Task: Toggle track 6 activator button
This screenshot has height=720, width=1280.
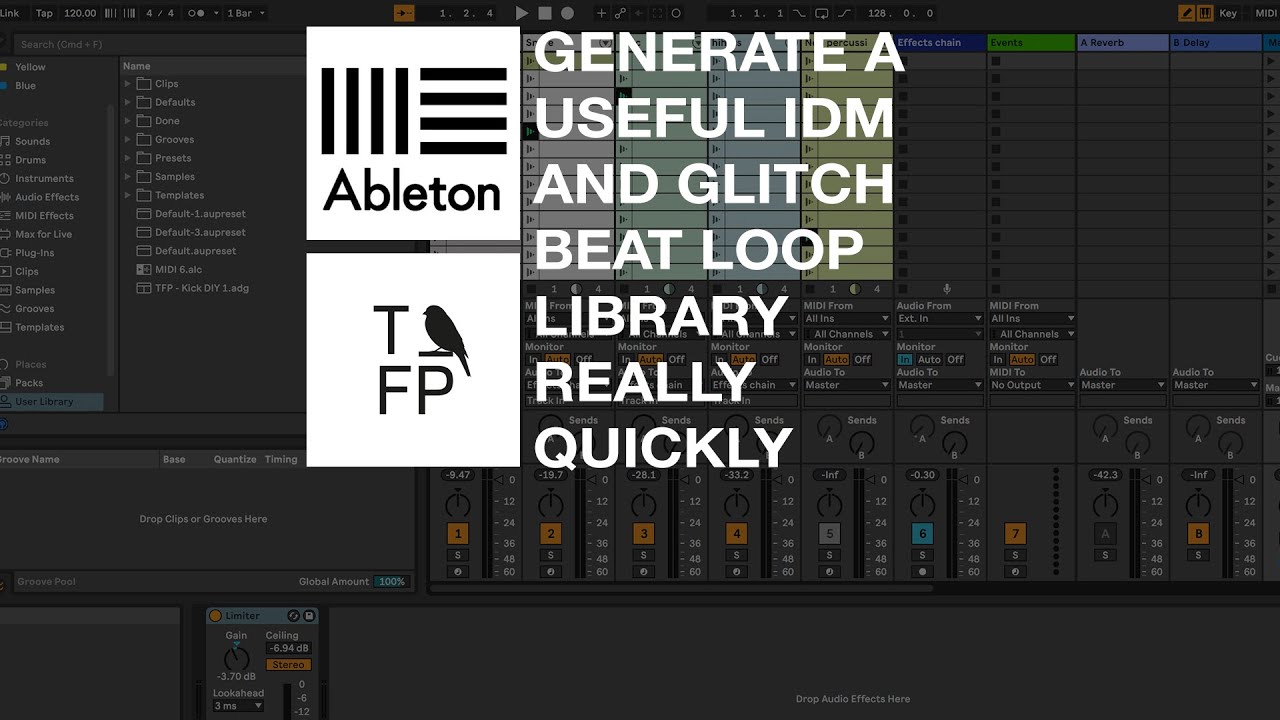Action: (922, 534)
